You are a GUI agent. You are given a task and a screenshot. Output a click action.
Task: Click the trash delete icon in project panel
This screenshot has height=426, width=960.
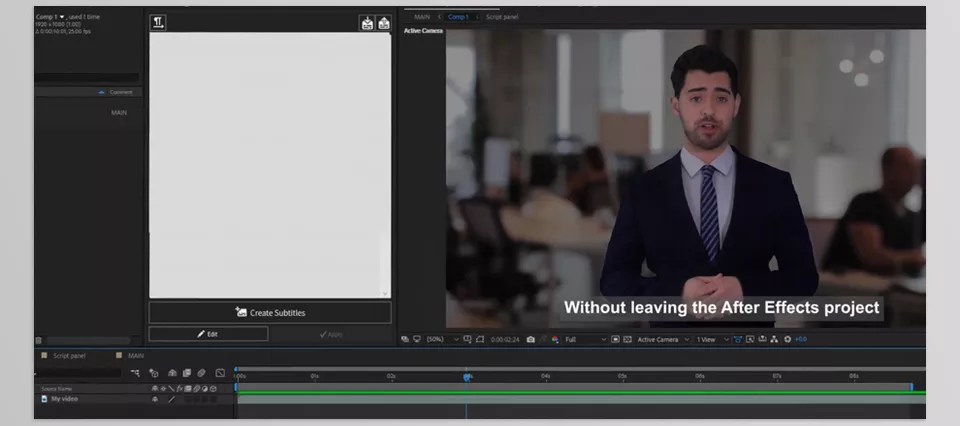click(x=39, y=340)
